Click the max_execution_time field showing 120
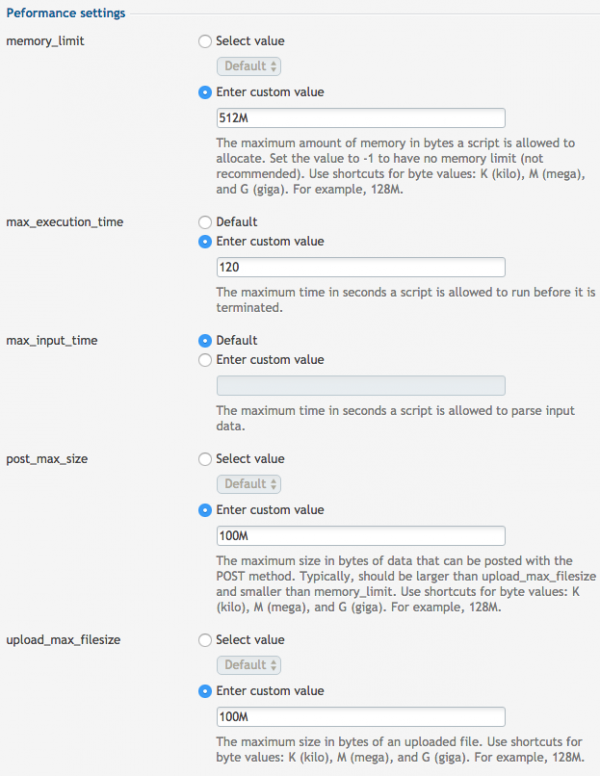600x776 pixels. pyautogui.click(x=361, y=267)
